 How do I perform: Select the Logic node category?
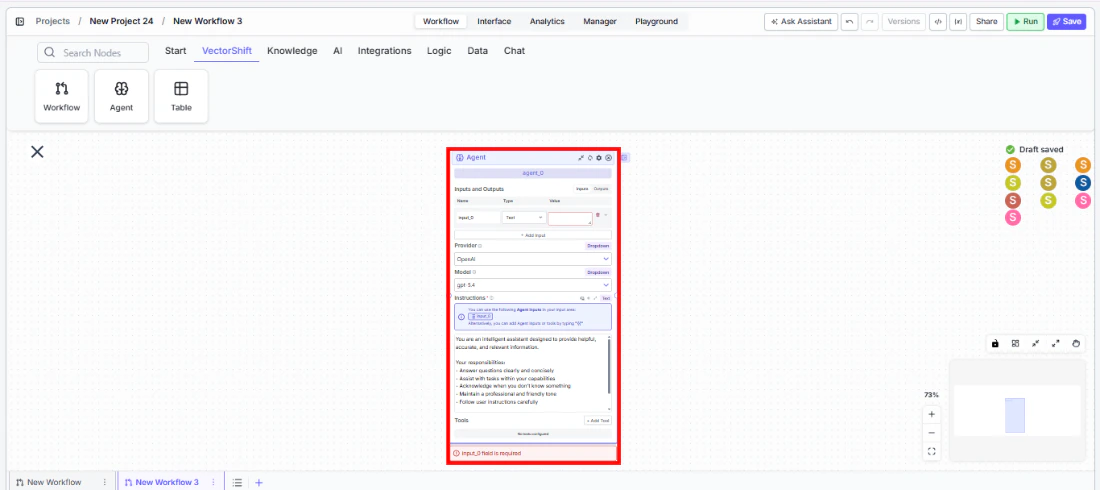(x=439, y=51)
